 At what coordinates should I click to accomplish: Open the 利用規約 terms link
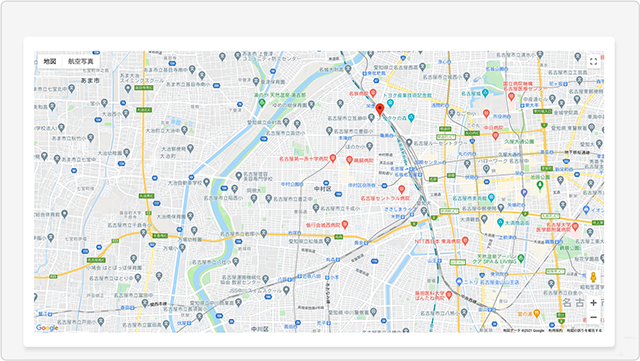tap(555, 330)
